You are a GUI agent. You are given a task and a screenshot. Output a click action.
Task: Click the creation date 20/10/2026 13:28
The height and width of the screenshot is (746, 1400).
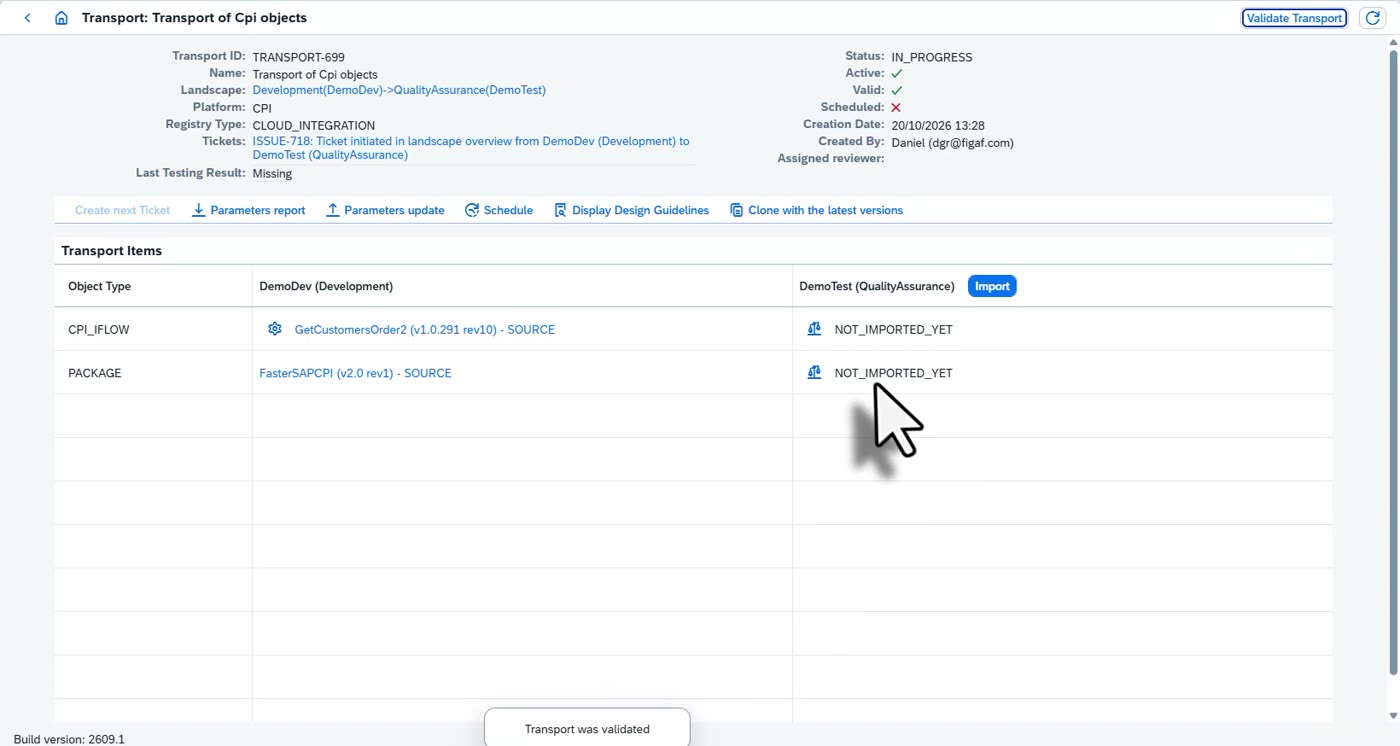point(937,126)
